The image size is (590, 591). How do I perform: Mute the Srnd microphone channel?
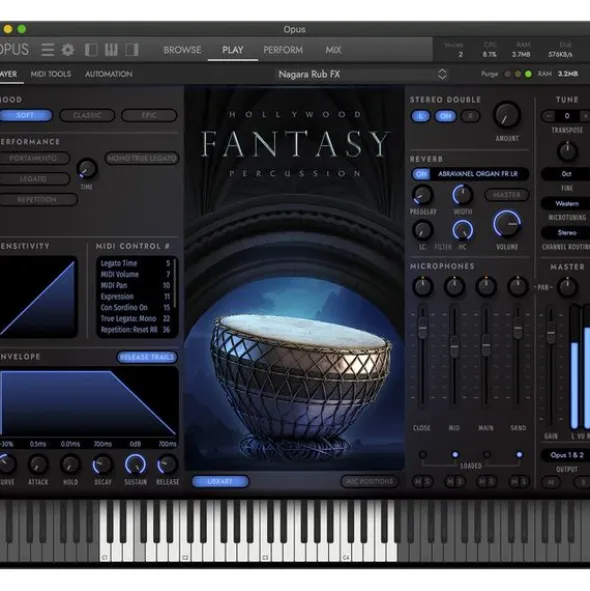pyautogui.click(x=514, y=481)
